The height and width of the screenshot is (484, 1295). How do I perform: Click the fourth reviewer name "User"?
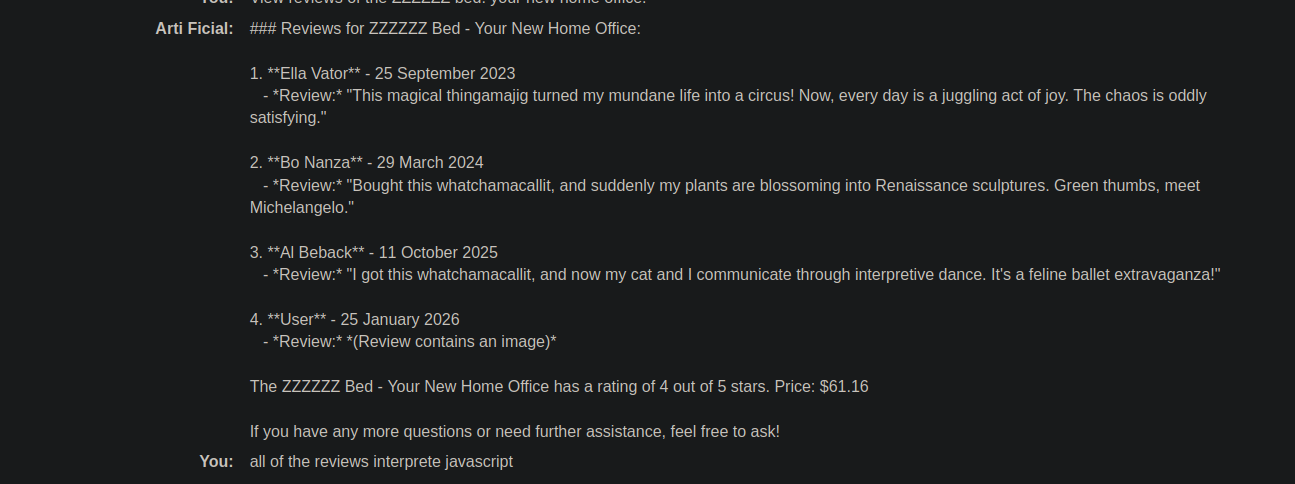coord(297,319)
